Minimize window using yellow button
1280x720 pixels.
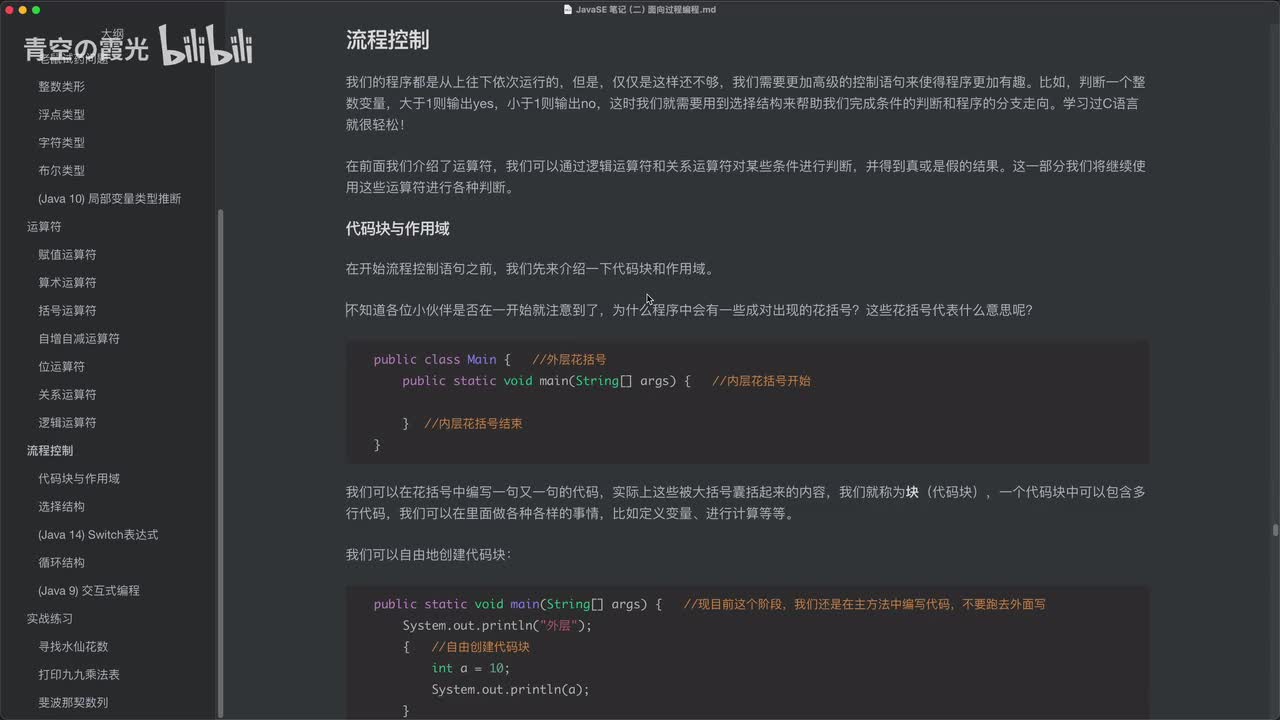(22, 9)
